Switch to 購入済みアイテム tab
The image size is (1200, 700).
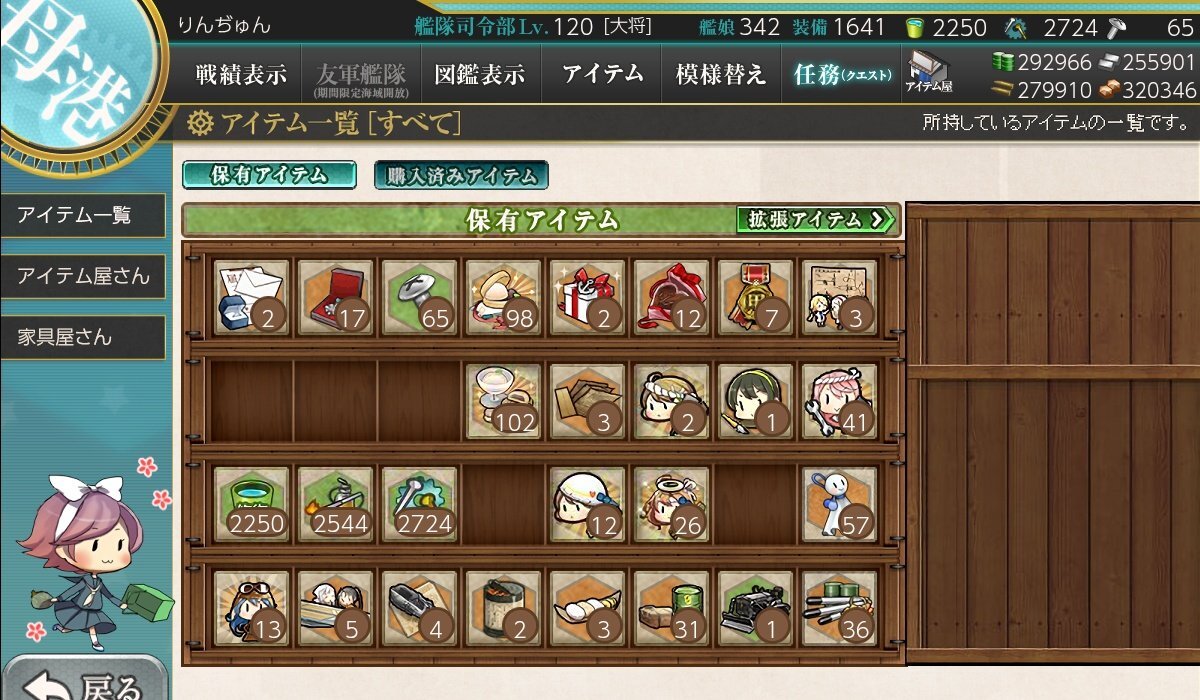tap(461, 175)
